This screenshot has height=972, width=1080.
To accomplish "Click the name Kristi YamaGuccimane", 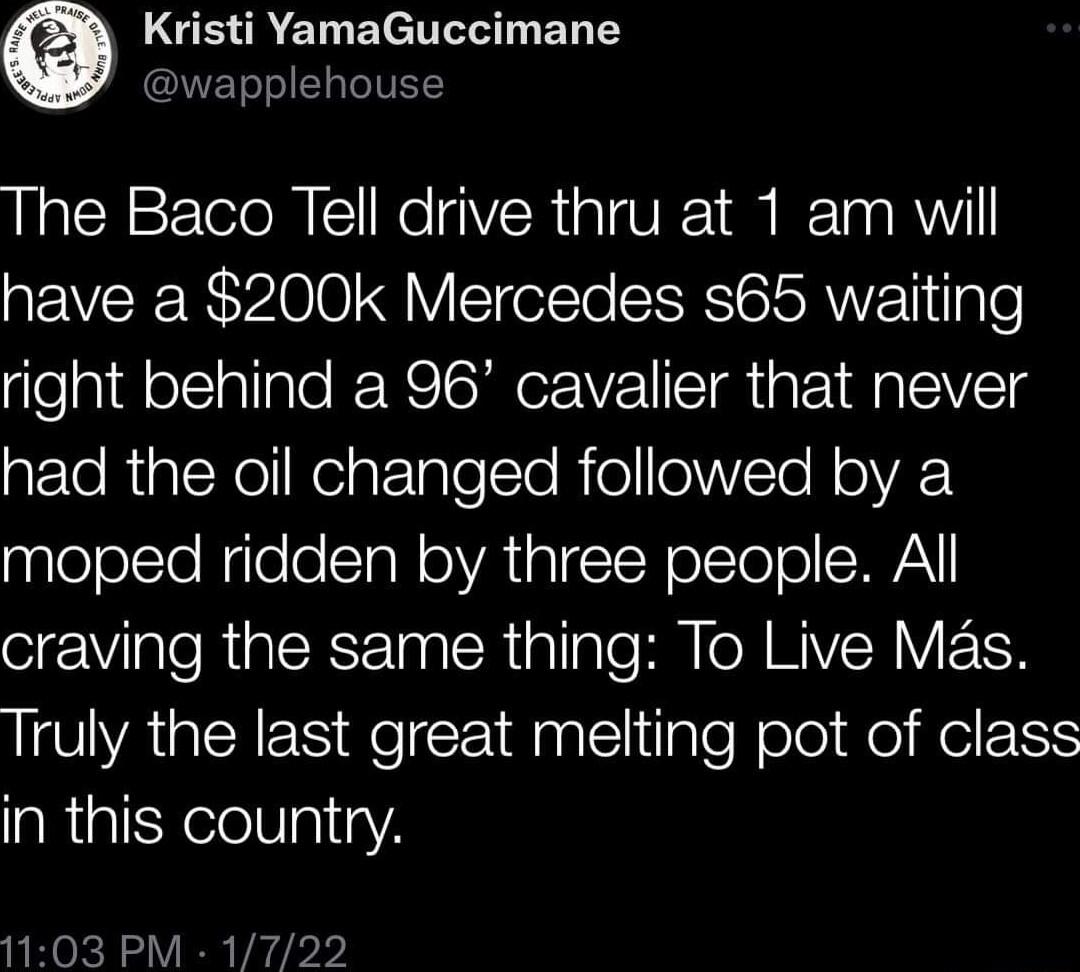I will click(x=382, y=30).
